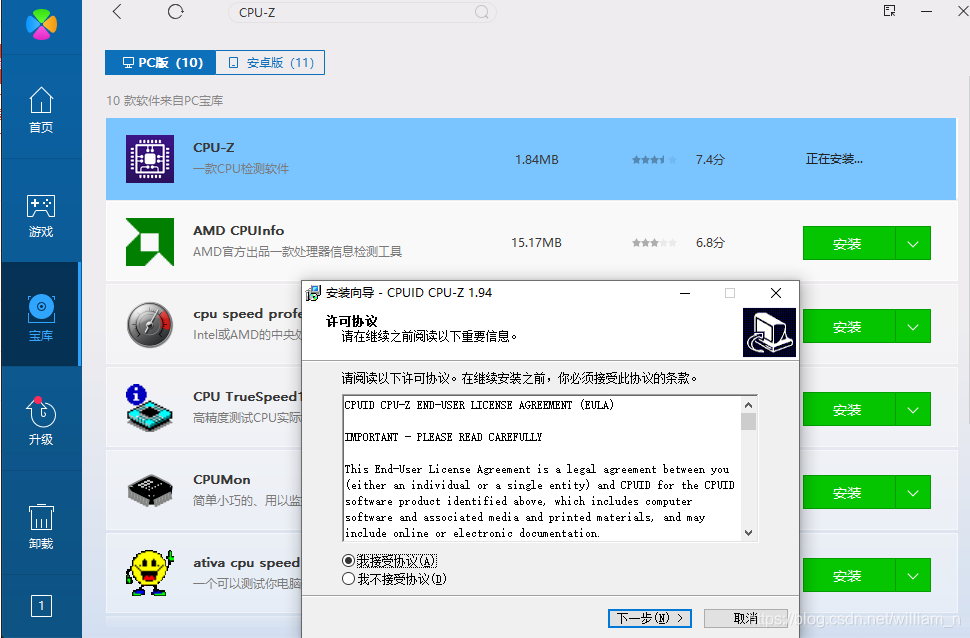Click the license text scrollbar up arrow
This screenshot has width=970, height=638.
point(748,405)
